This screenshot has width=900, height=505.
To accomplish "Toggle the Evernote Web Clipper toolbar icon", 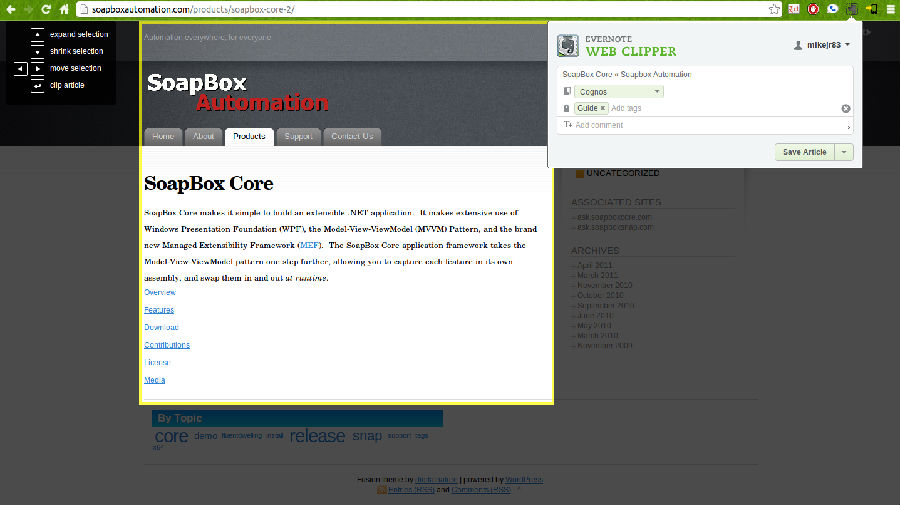I will [x=852, y=9].
